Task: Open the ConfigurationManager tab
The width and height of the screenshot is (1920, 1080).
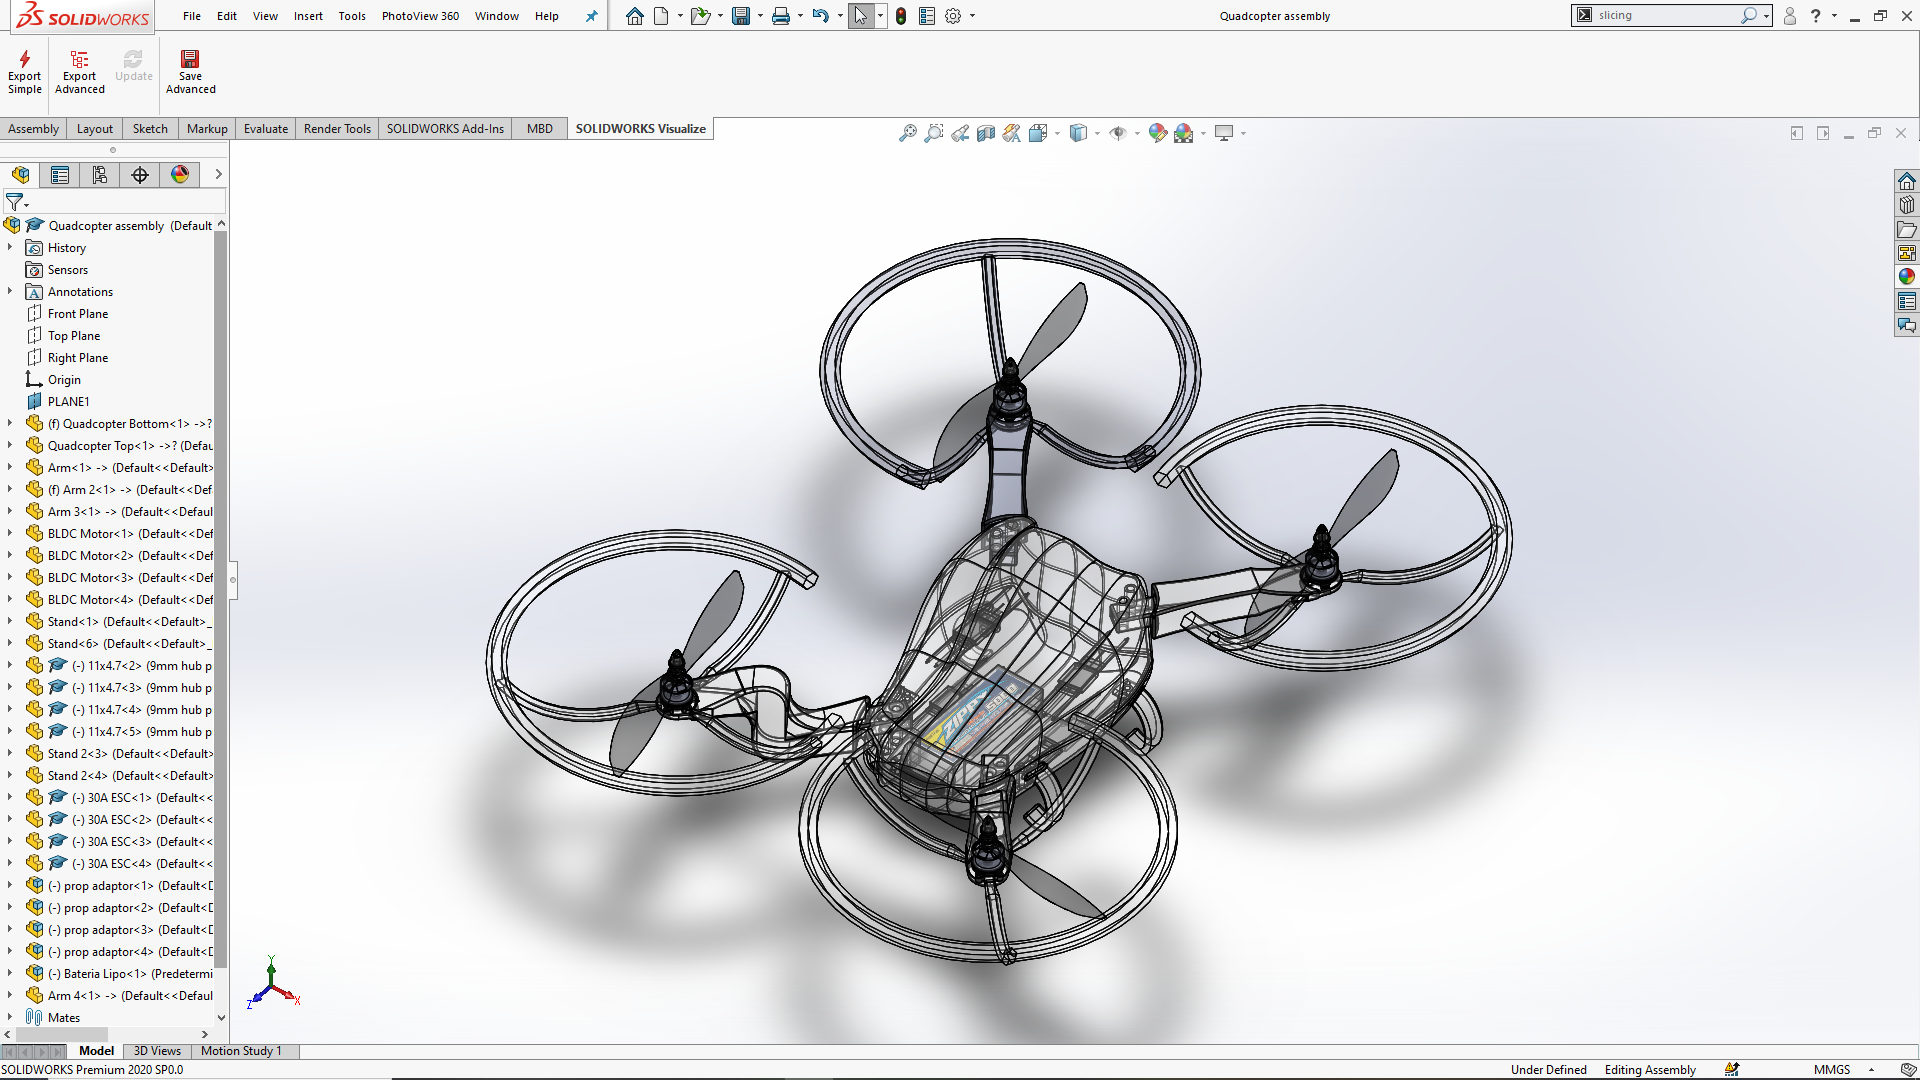Action: (x=100, y=175)
